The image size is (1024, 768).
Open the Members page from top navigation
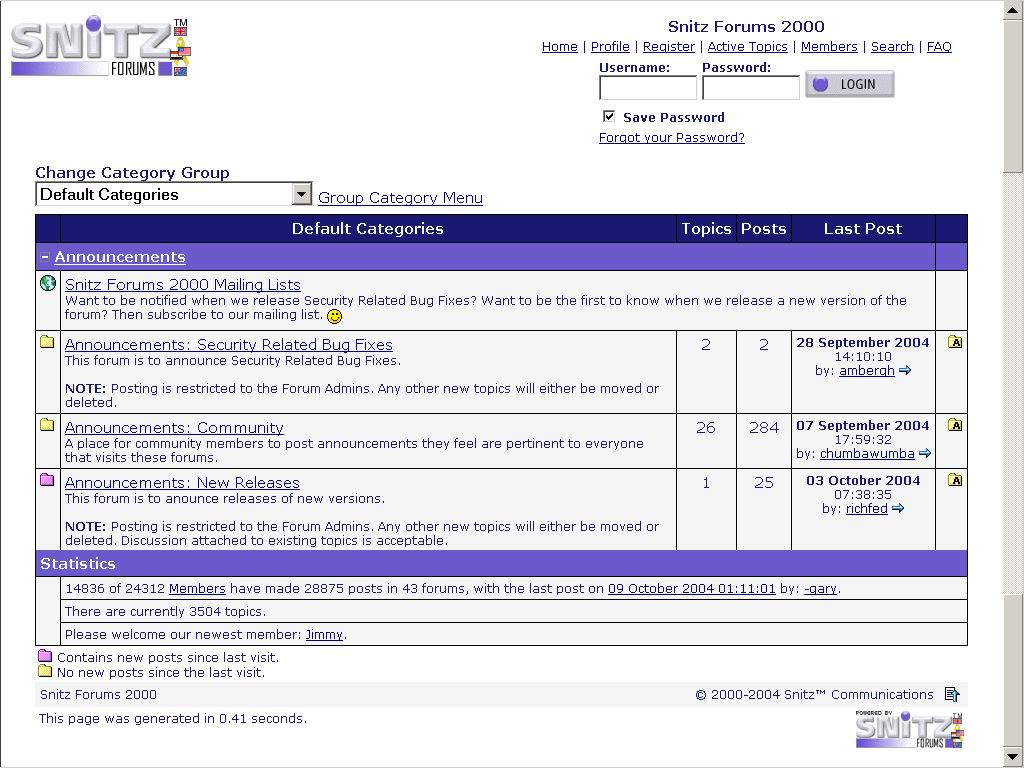click(x=829, y=46)
